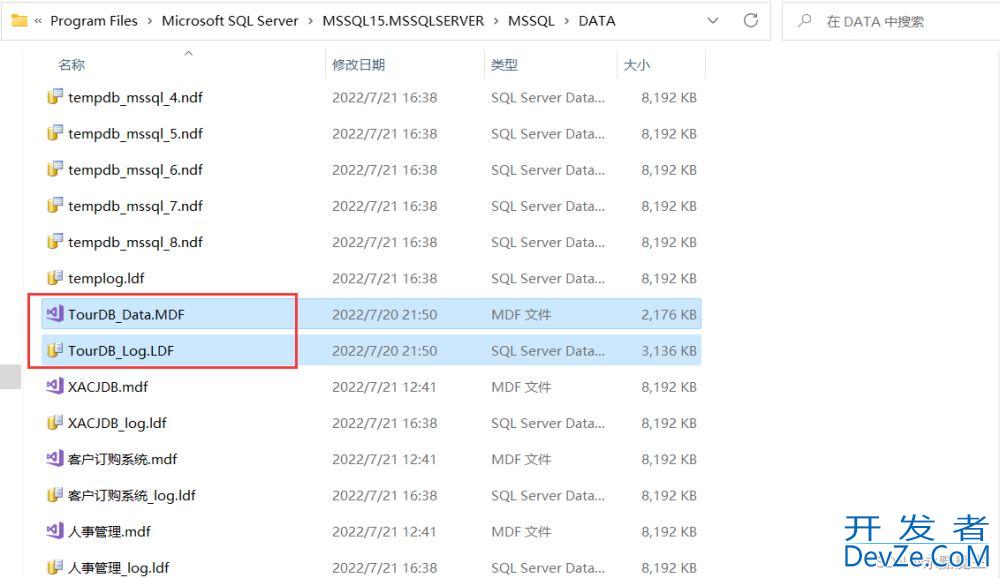Image resolution: width=1000 pixels, height=578 pixels.
Task: Select file name 客户订购系统.mdf
Action: click(122, 459)
